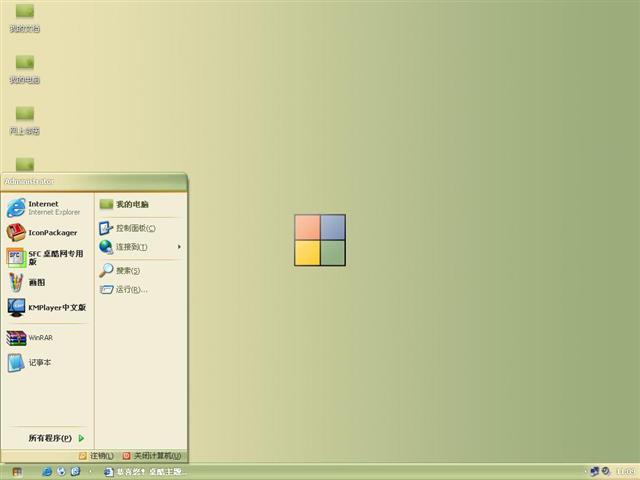Open the 我的电脑 desktop icon
This screenshot has width=640, height=480.
[24, 69]
